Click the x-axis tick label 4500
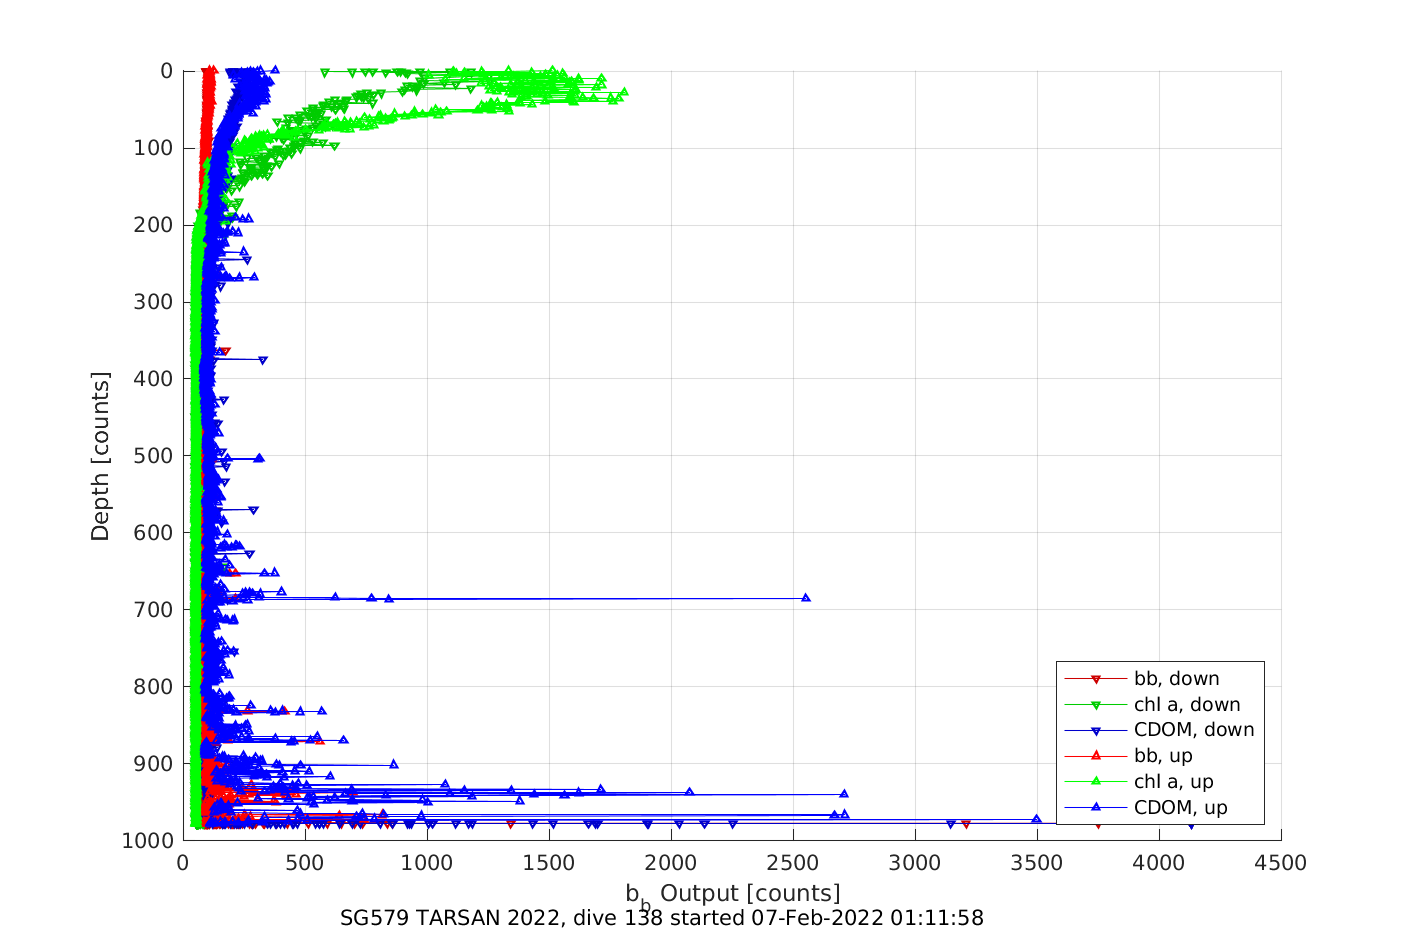This screenshot has height=945, width=1417. [x=1281, y=863]
